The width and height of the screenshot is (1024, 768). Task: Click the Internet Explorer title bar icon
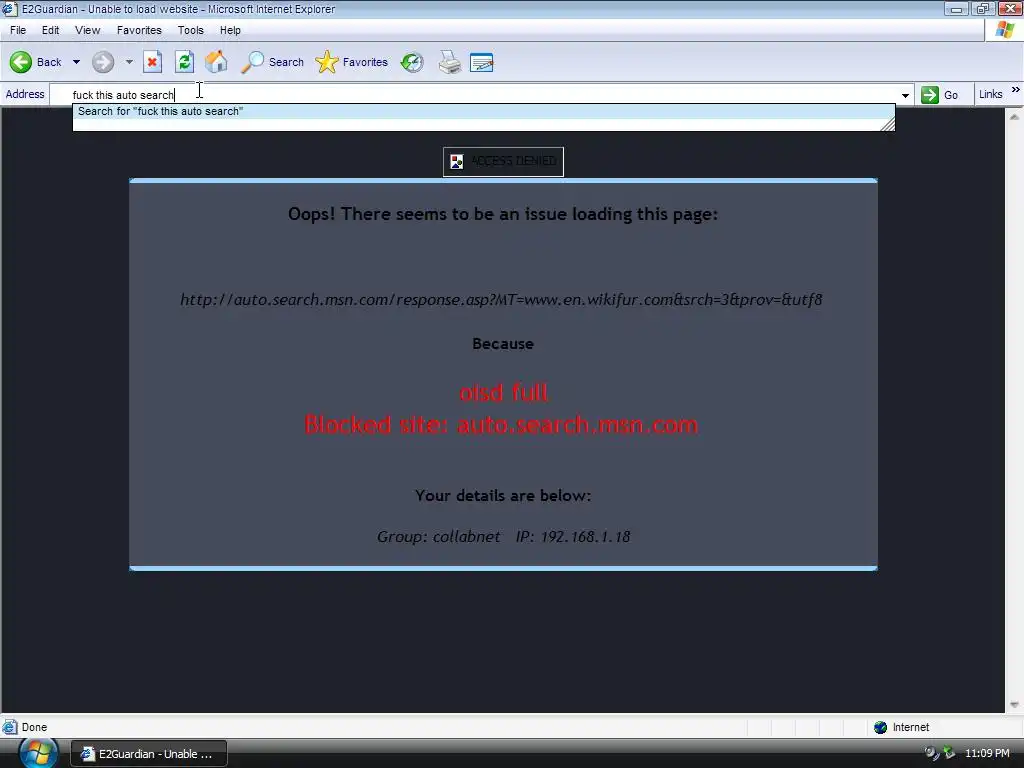point(9,8)
